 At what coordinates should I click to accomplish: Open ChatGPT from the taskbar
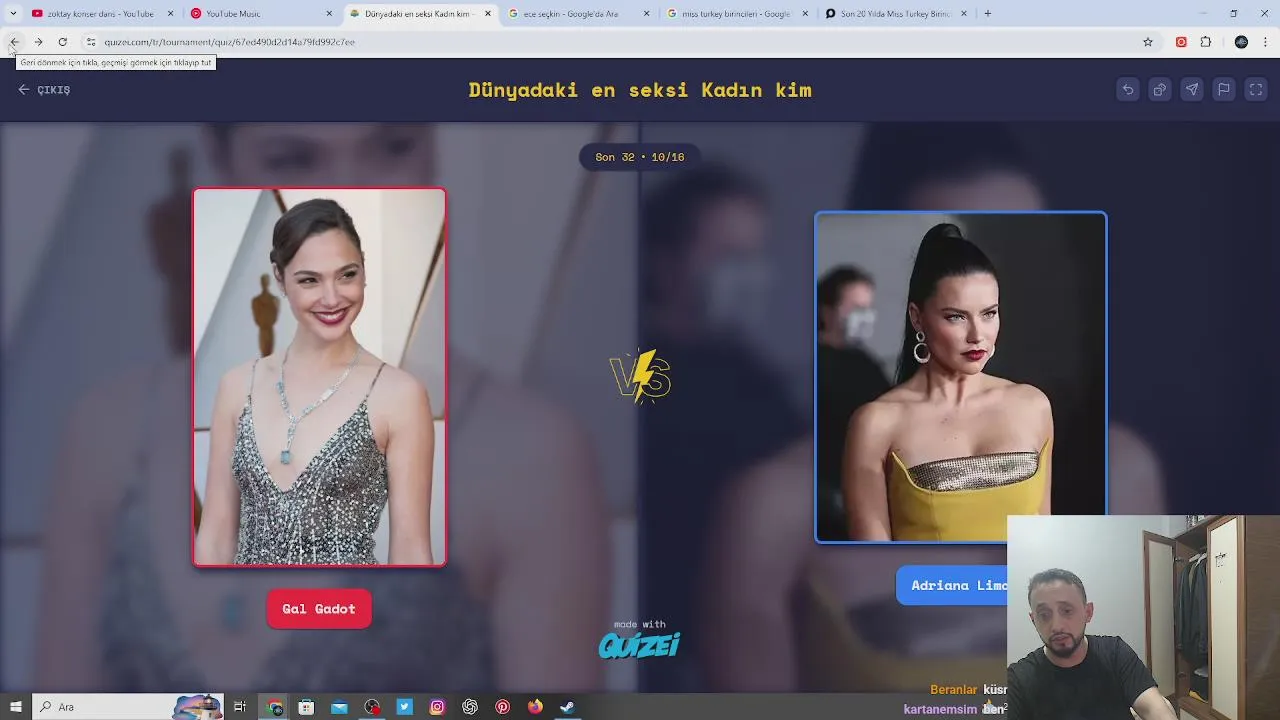coord(470,707)
